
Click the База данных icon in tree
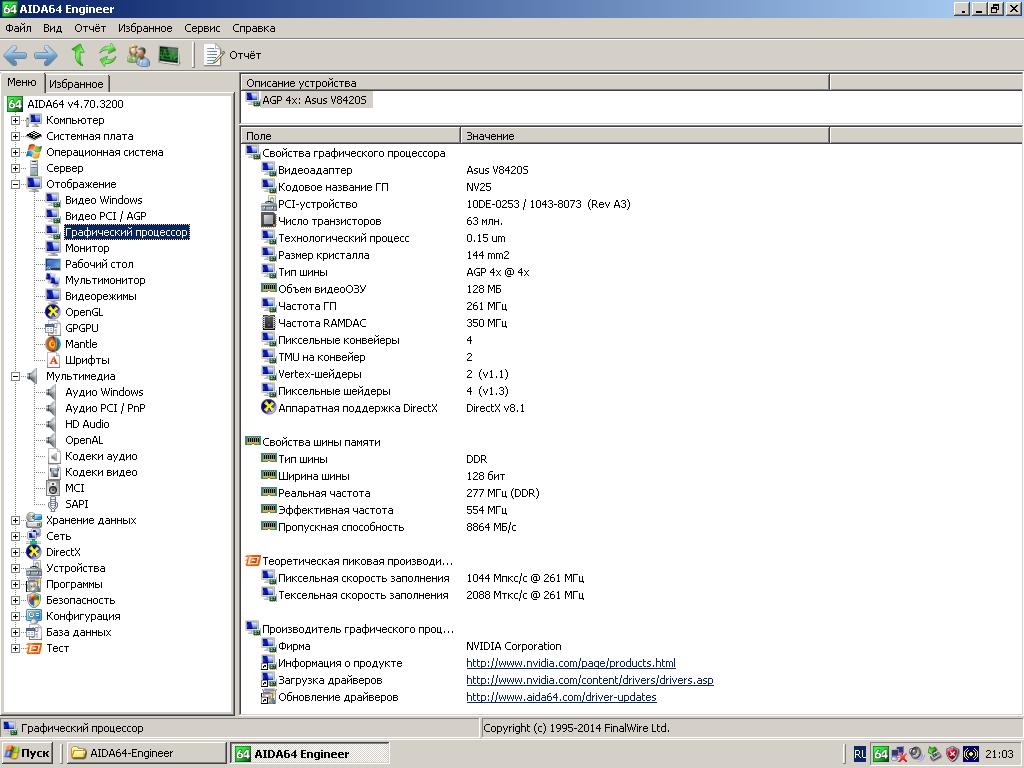pyautogui.click(x=34, y=632)
